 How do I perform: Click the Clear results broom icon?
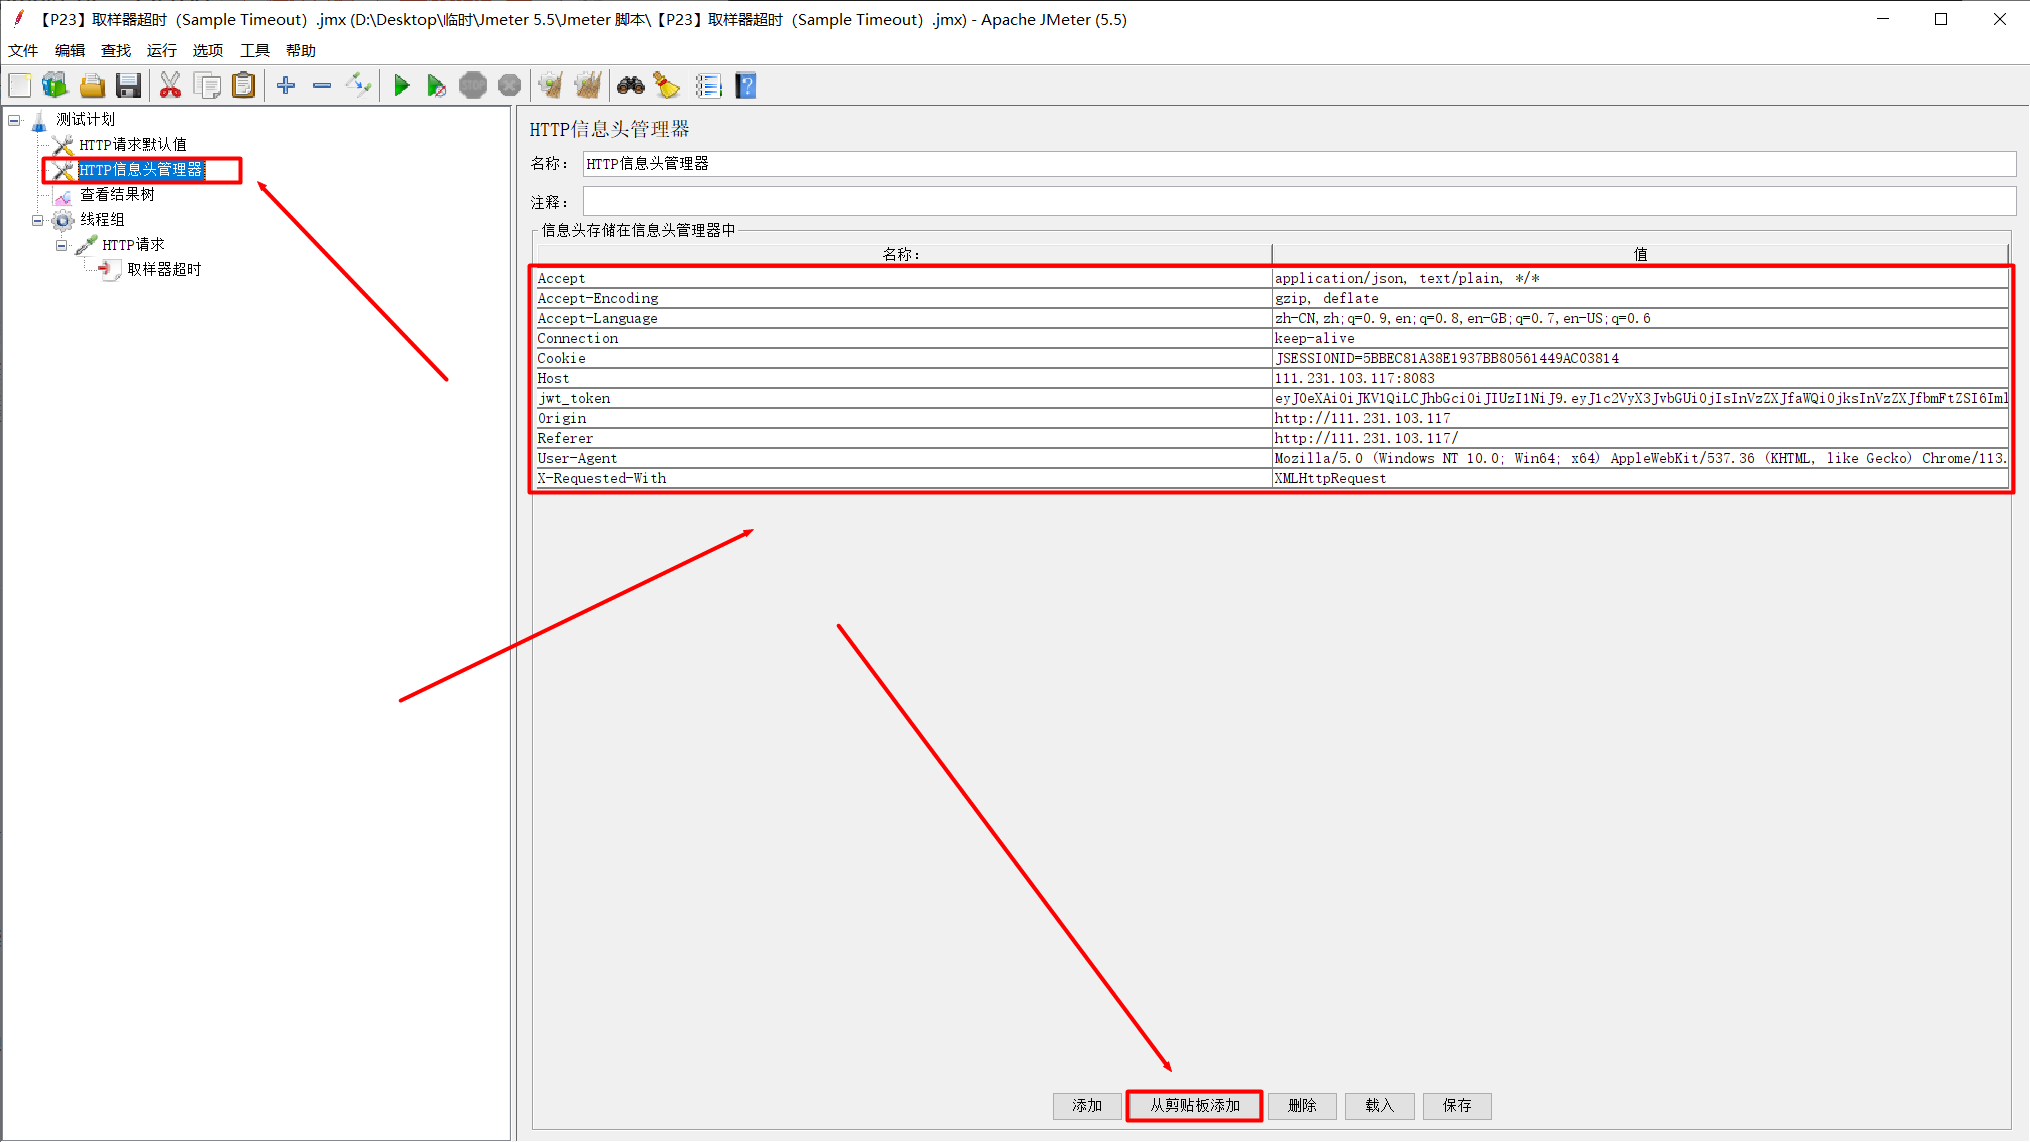[x=550, y=86]
